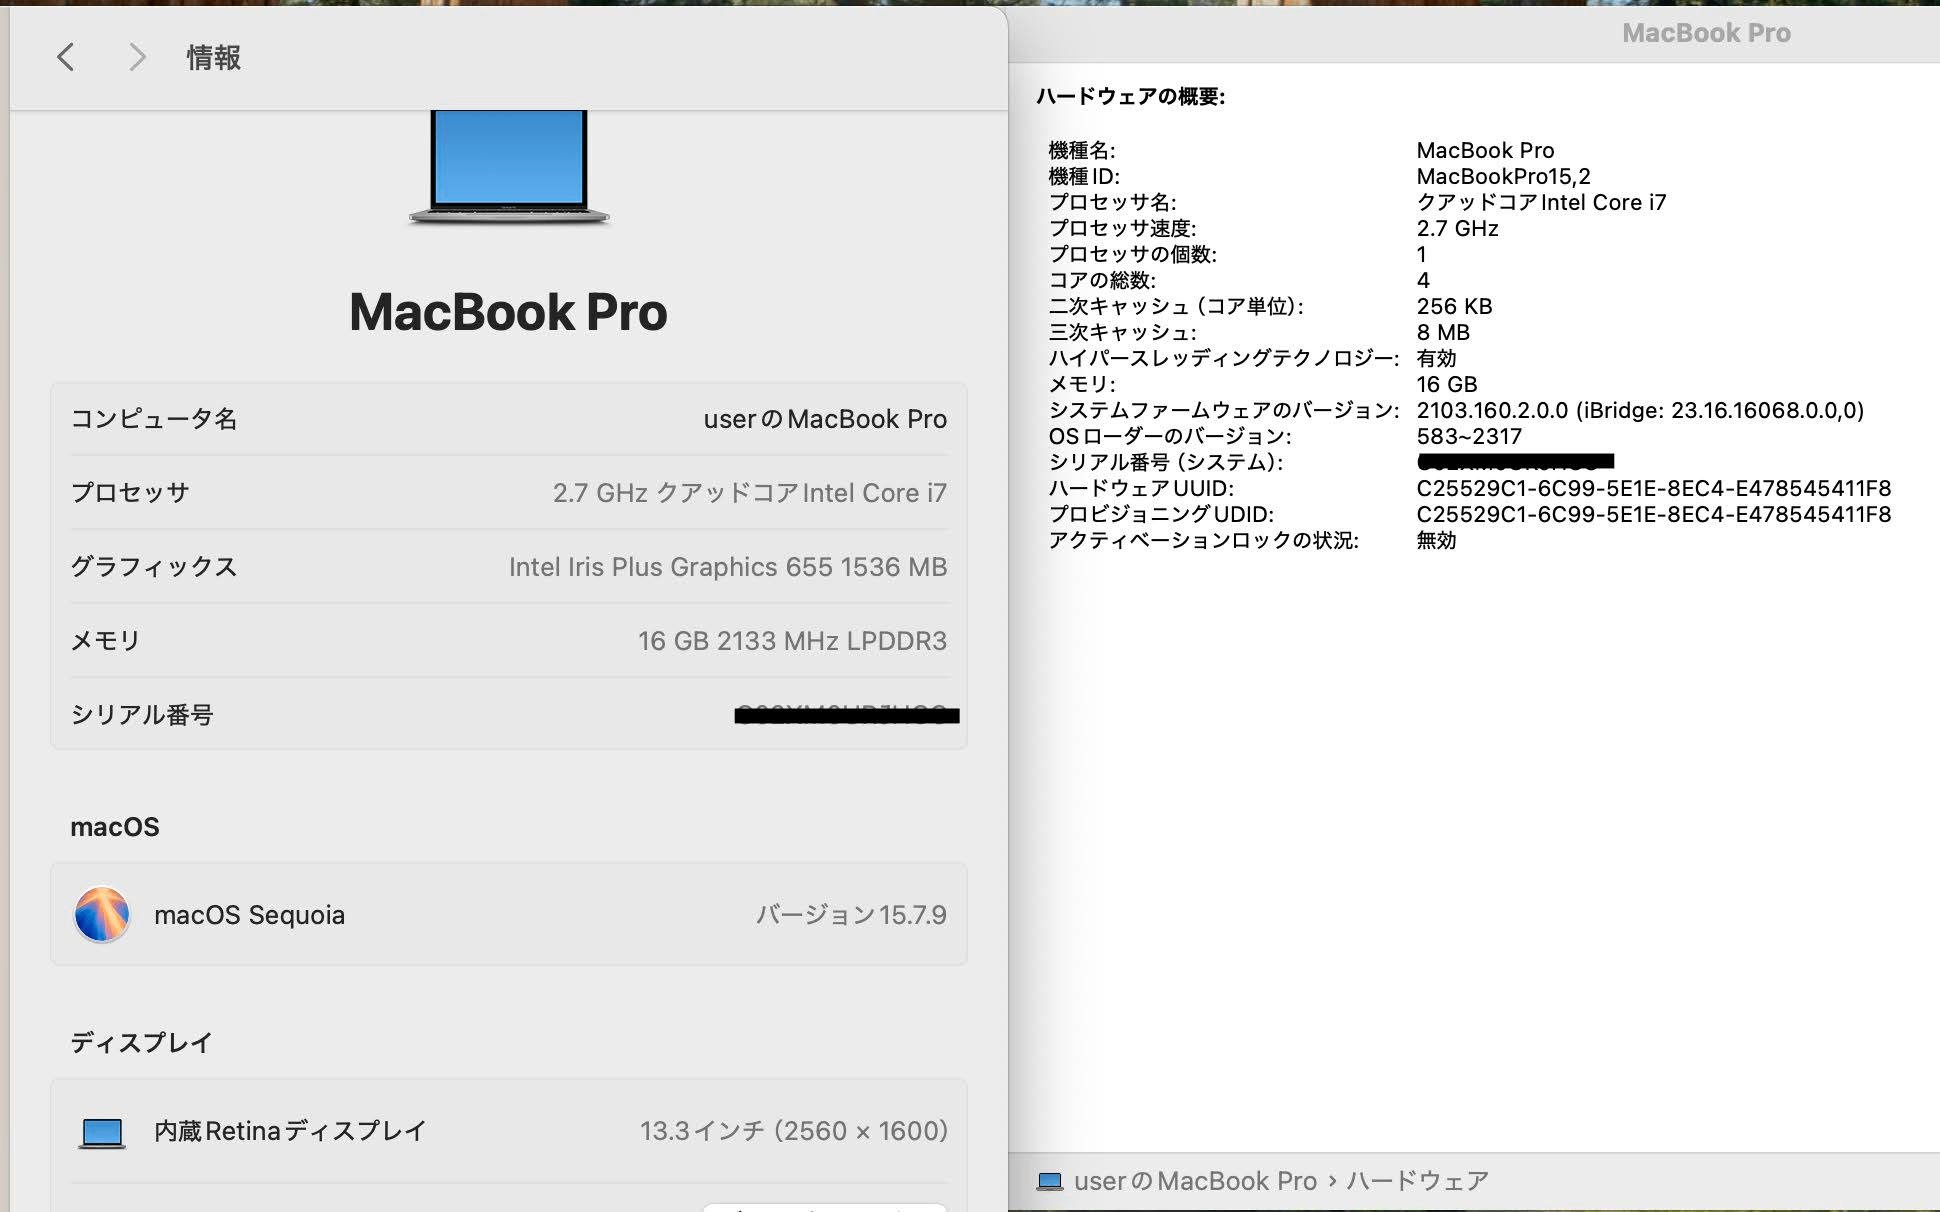Click the プロセッサ row in the info list
The width and height of the screenshot is (1940, 1212).
[509, 493]
